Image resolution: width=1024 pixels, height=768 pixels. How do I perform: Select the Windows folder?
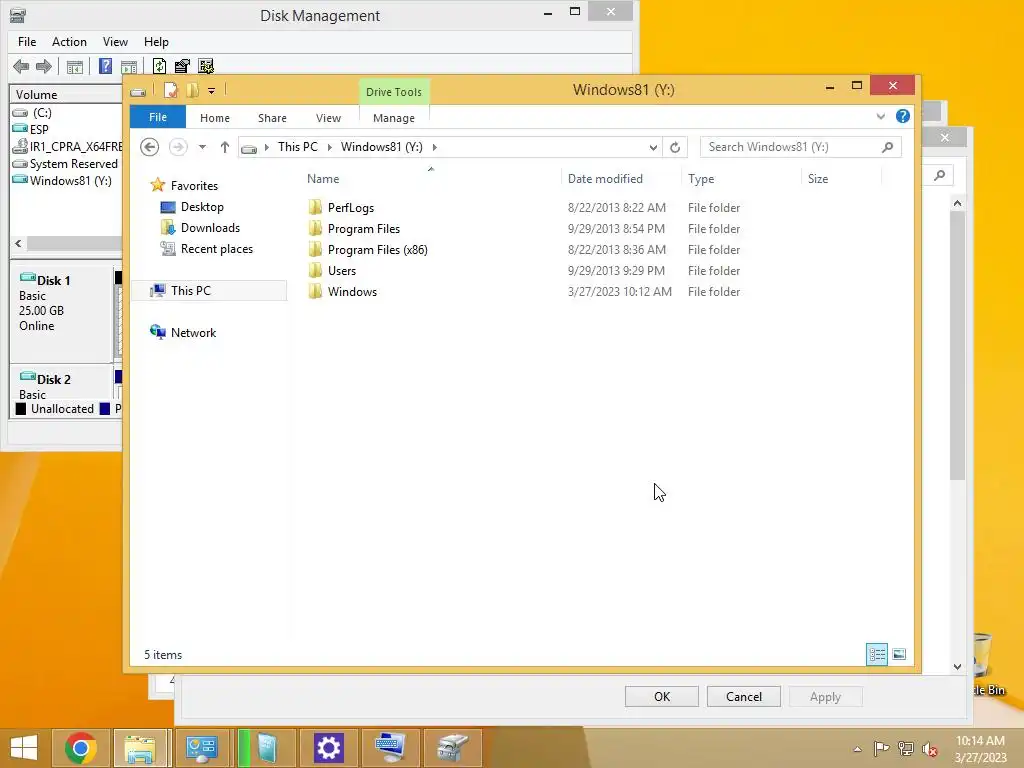click(x=352, y=291)
